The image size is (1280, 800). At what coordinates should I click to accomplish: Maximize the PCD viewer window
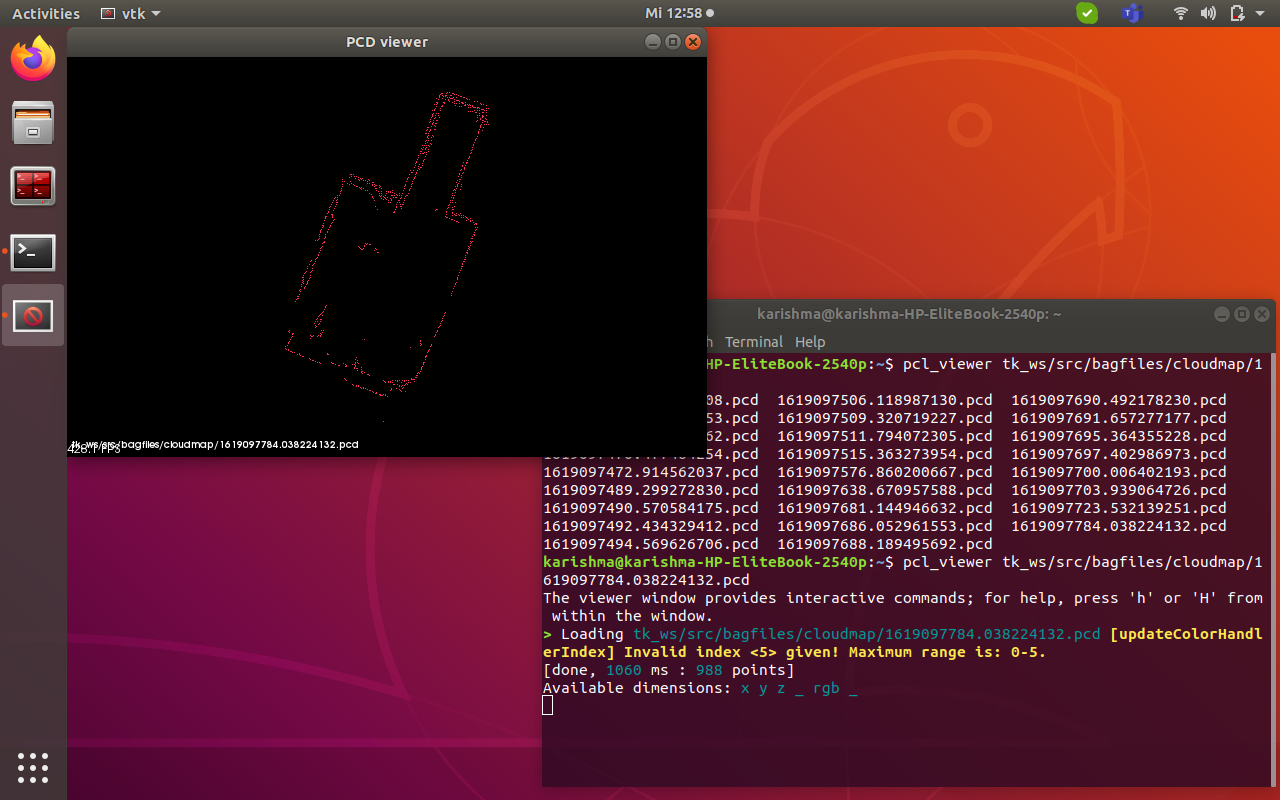click(x=673, y=42)
